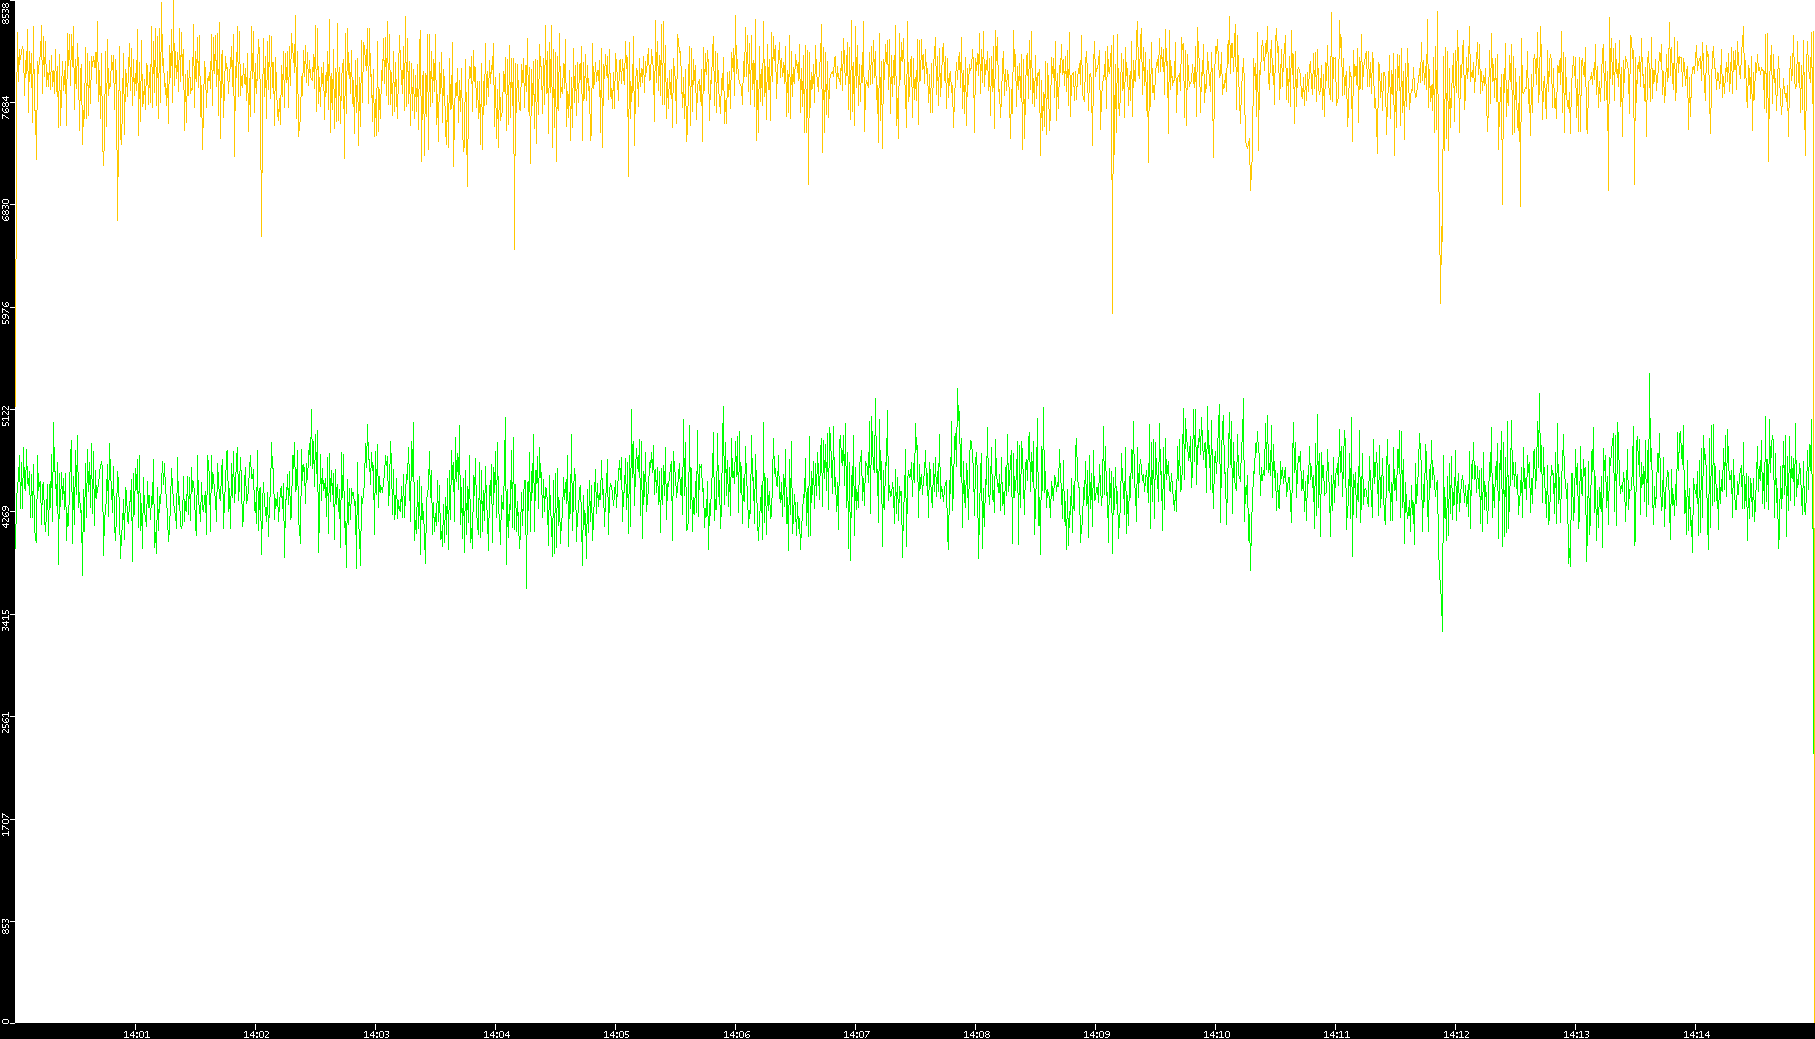The width and height of the screenshot is (1815, 1039).
Task: Click the 3415 y-axis value
Action: pos(7,620)
